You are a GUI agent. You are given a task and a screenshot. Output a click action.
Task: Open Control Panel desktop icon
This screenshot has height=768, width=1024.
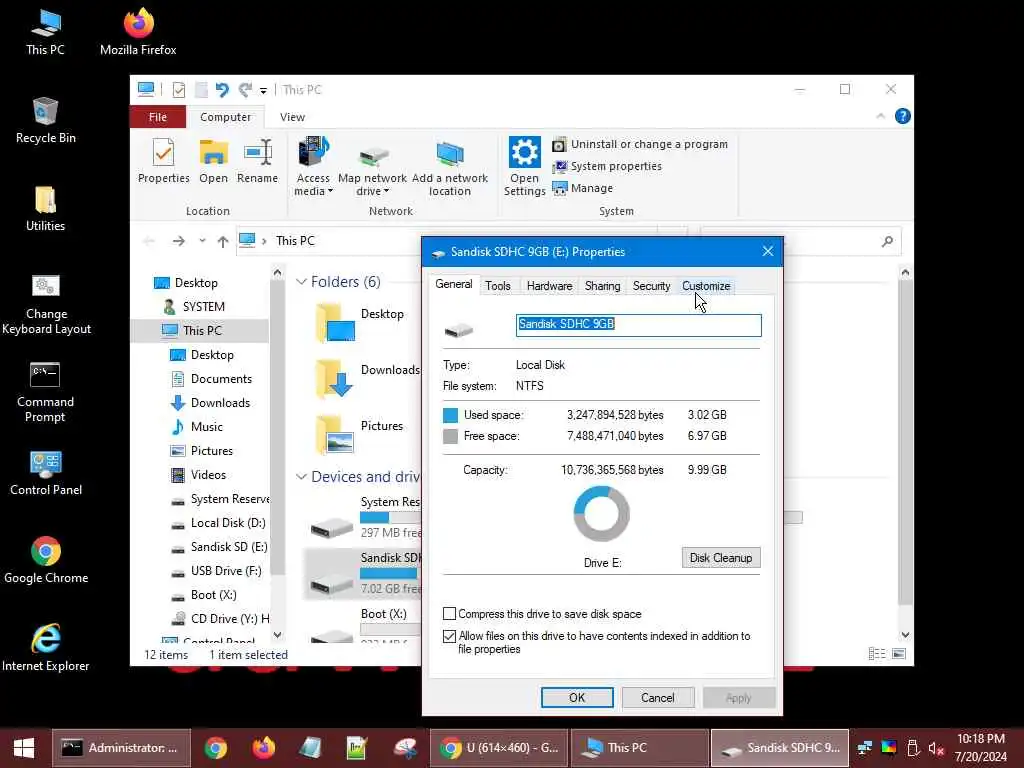46,473
